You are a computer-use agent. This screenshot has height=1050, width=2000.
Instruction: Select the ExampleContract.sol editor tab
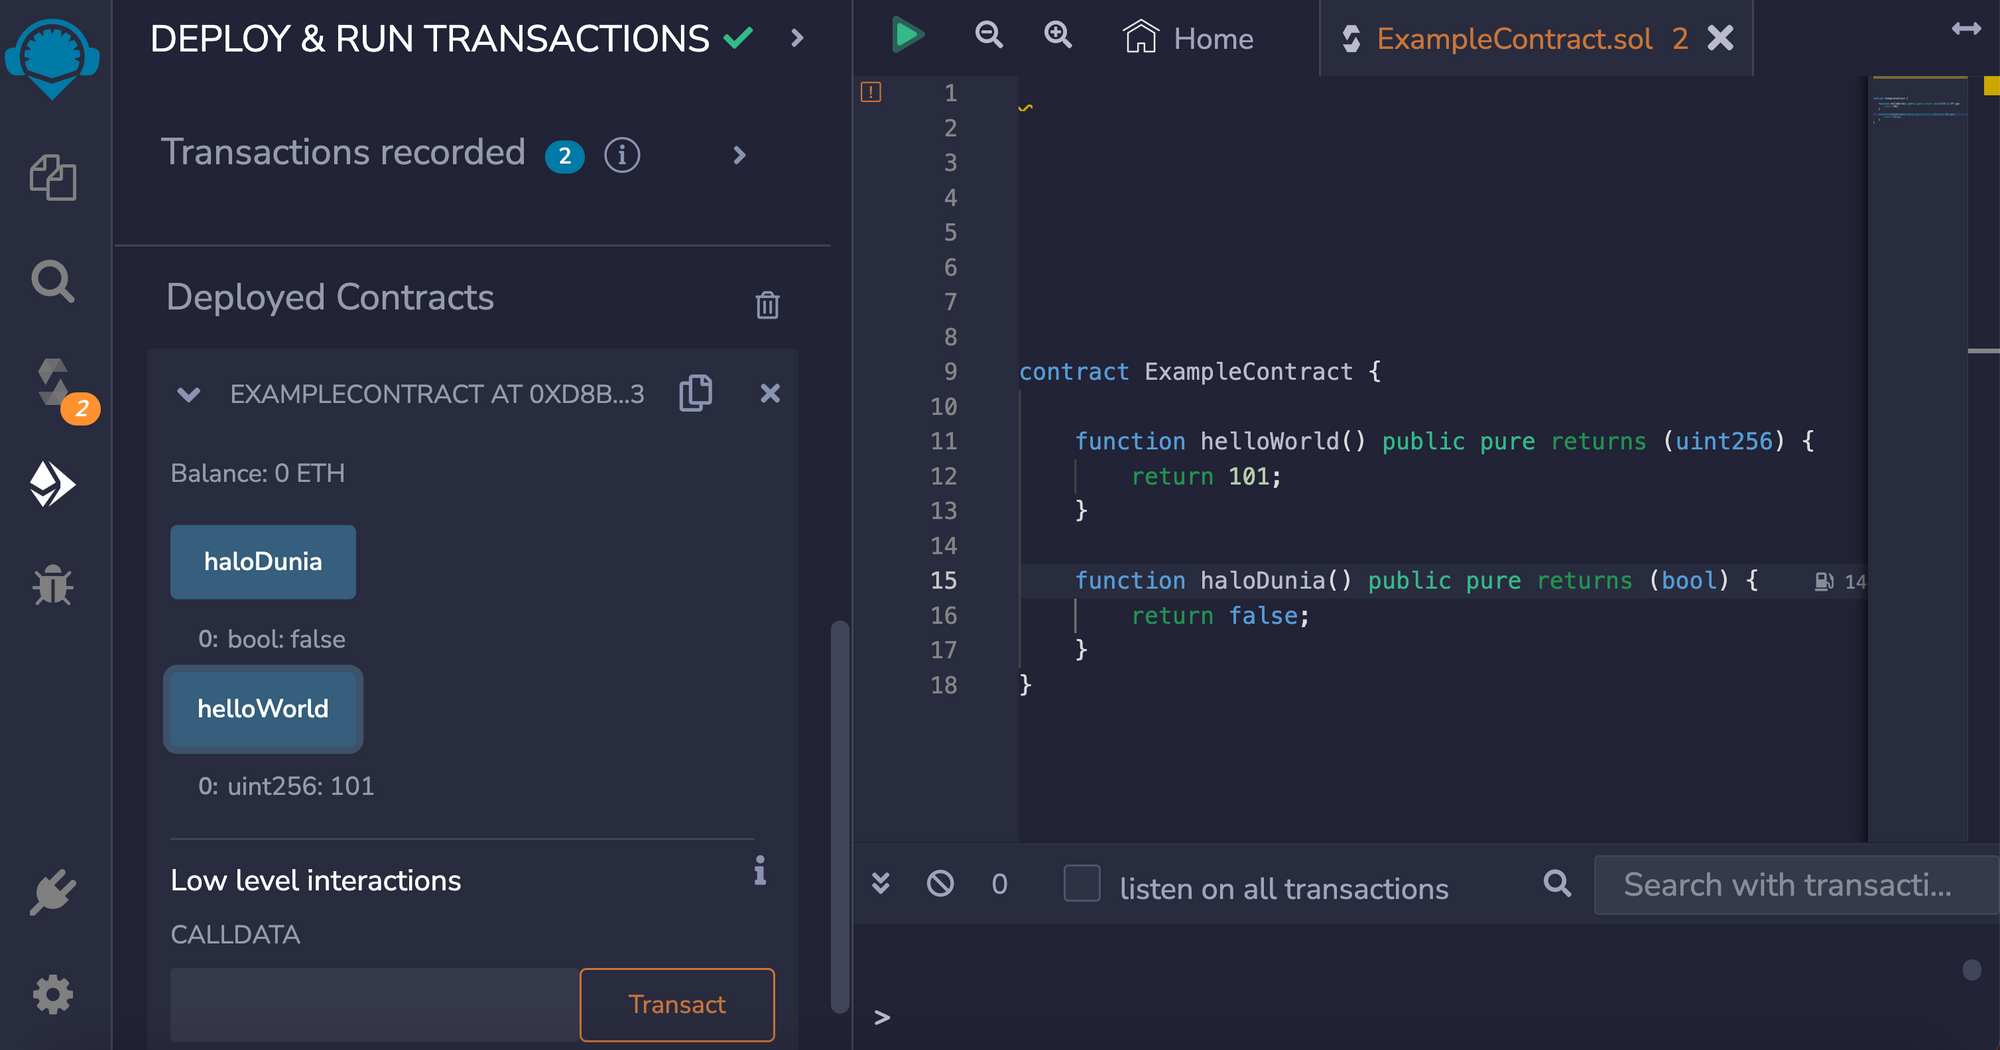[x=1513, y=38]
